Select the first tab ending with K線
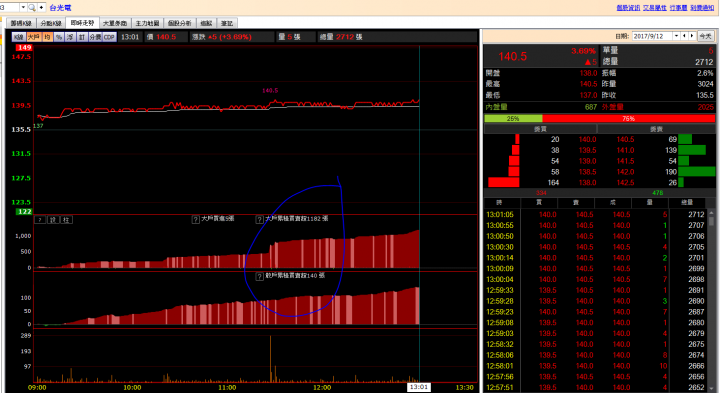Viewport: 720px width, 393px height. pos(21,23)
